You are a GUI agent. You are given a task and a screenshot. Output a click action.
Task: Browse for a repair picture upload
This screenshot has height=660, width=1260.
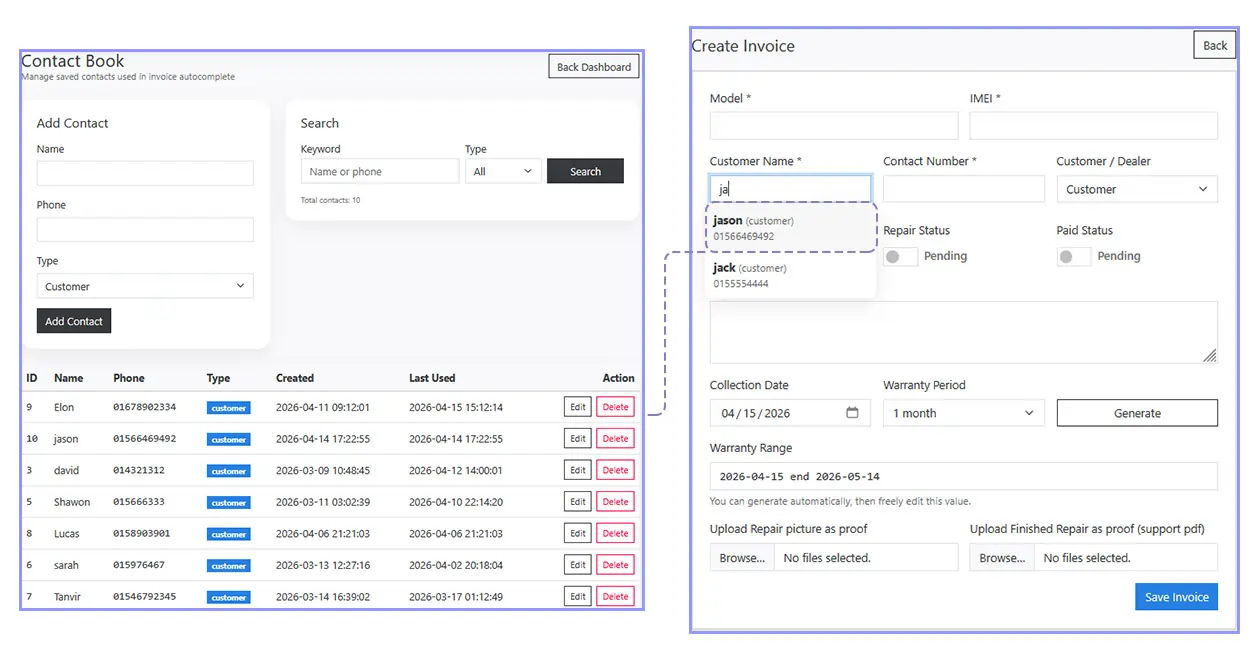tap(741, 557)
